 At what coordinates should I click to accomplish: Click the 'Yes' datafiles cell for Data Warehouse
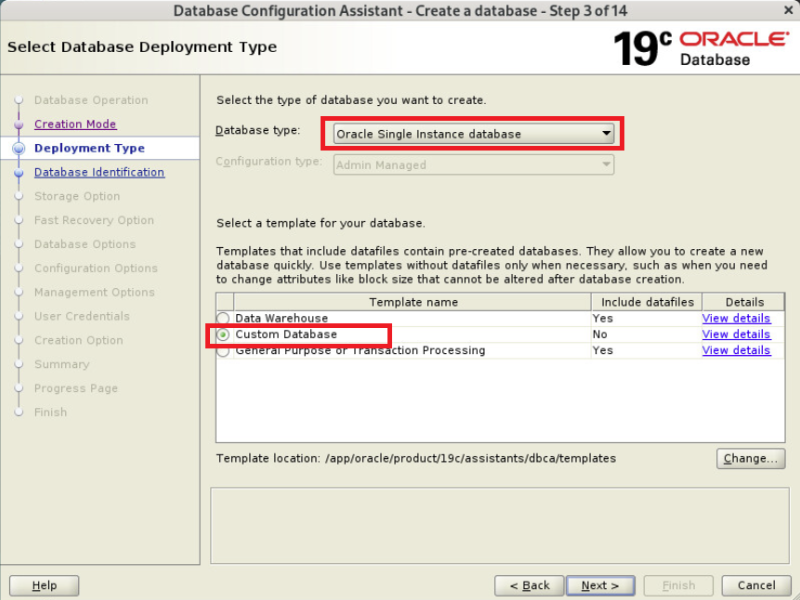(646, 318)
